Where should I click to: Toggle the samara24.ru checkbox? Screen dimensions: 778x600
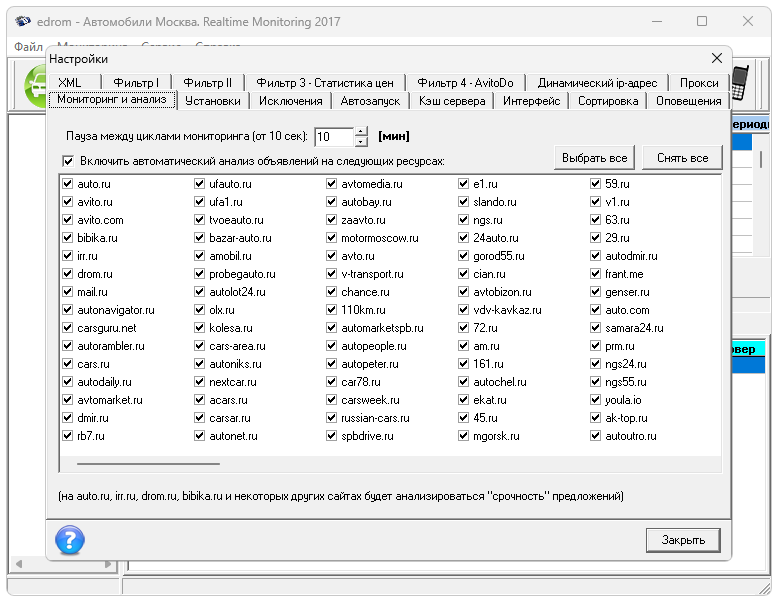pos(595,328)
